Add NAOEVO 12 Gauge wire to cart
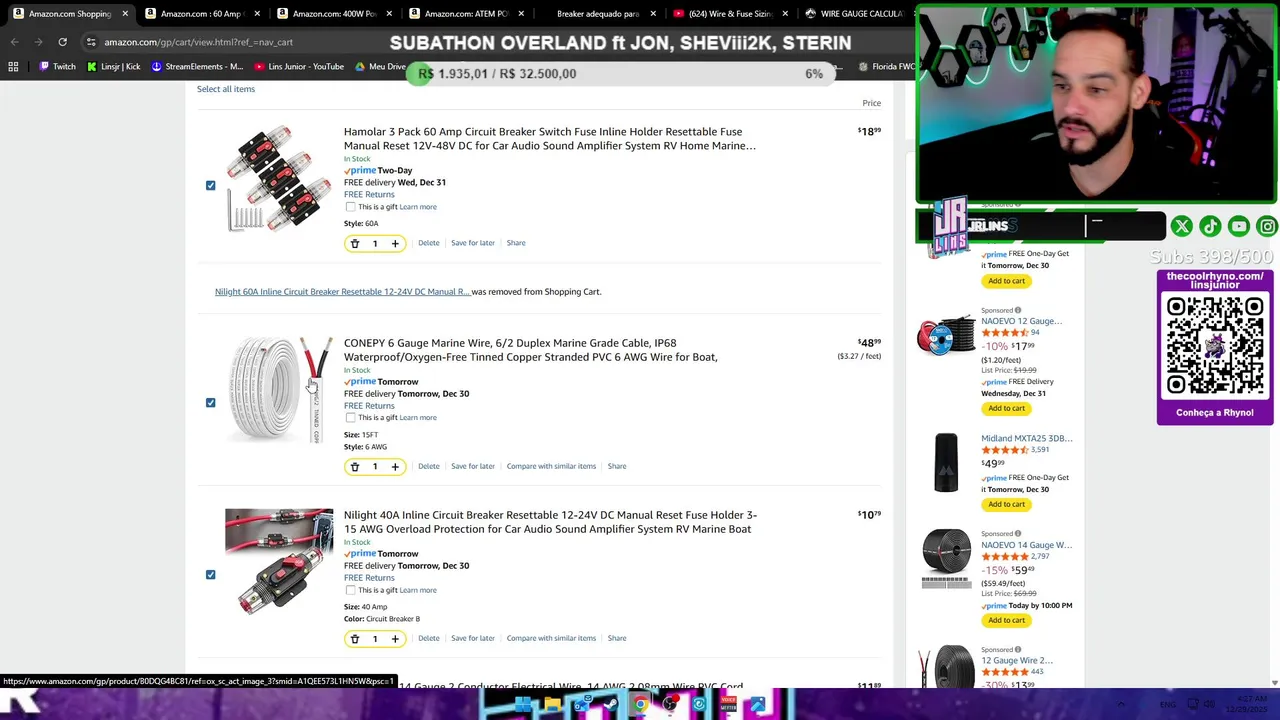 click(x=1007, y=408)
